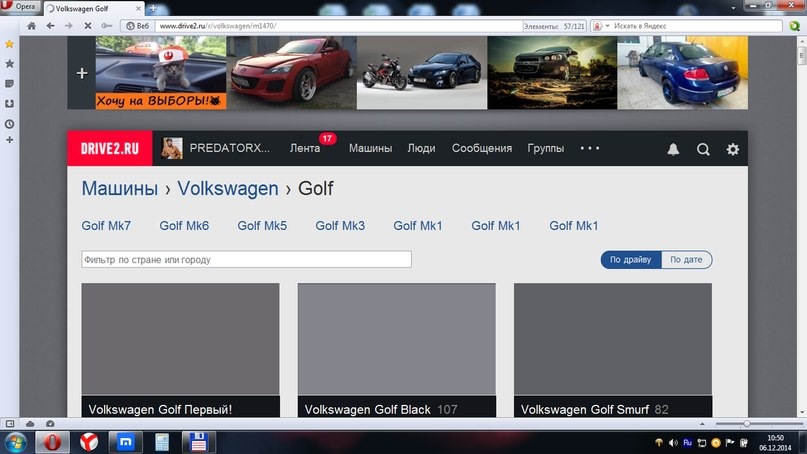Click the Yandex search field

point(696,26)
